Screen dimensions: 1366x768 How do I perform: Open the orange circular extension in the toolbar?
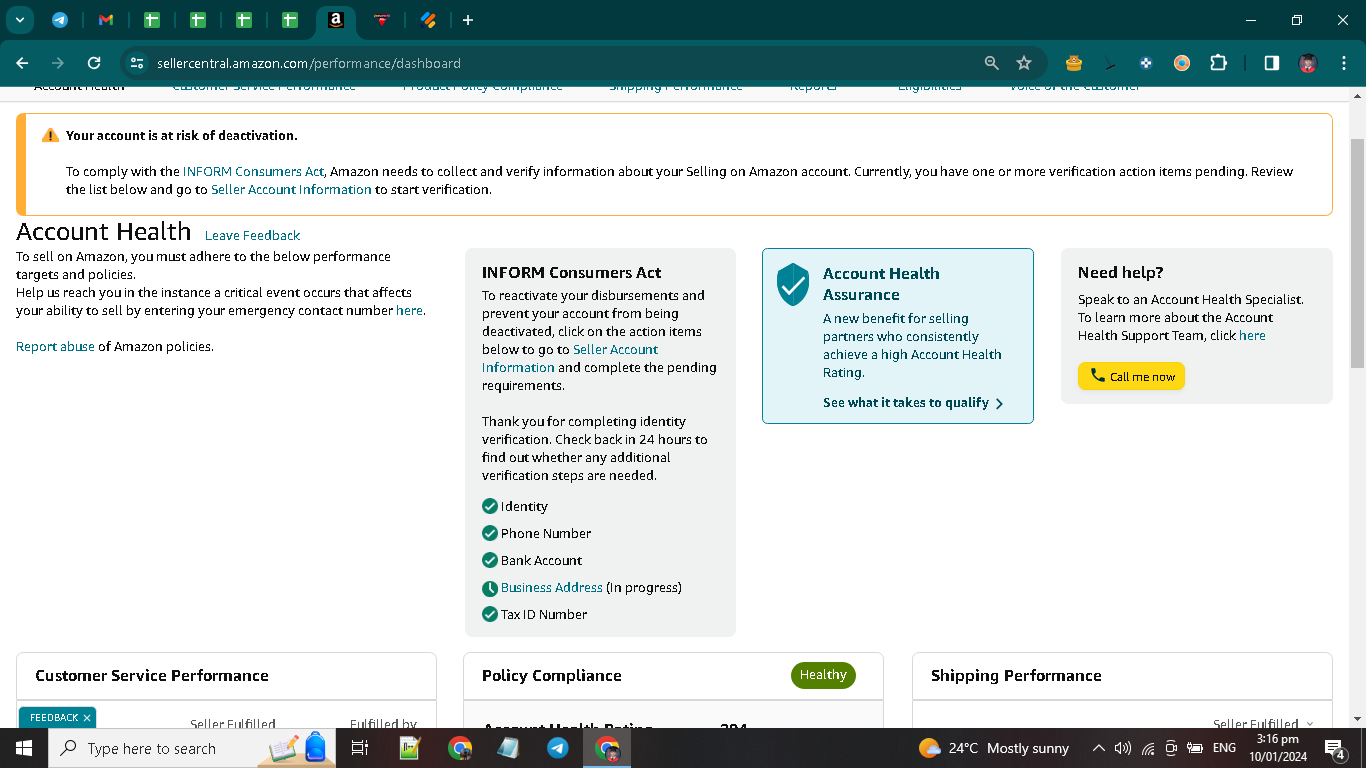(x=1182, y=63)
